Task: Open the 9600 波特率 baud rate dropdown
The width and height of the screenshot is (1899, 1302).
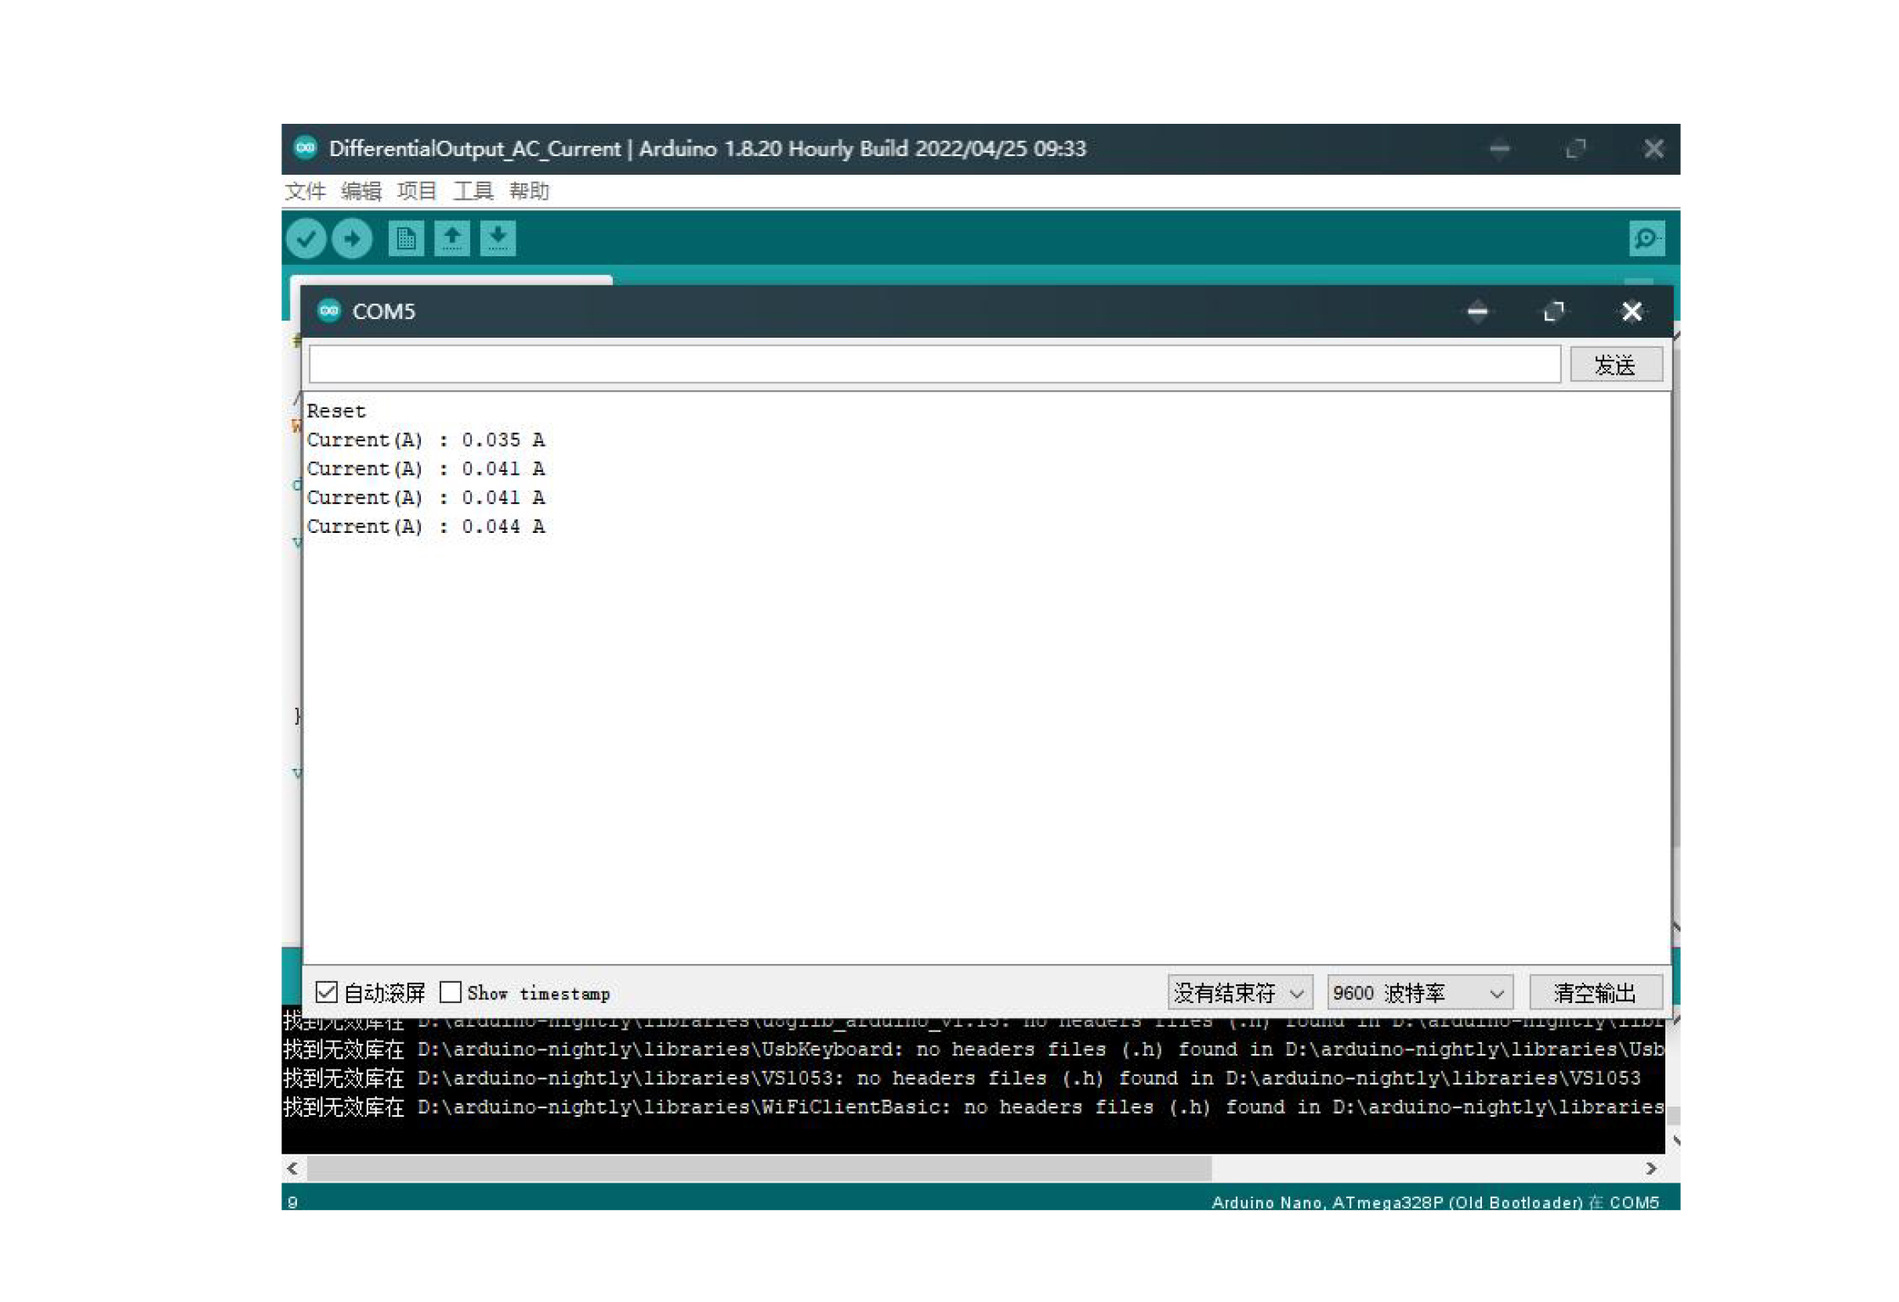Action: (1419, 992)
